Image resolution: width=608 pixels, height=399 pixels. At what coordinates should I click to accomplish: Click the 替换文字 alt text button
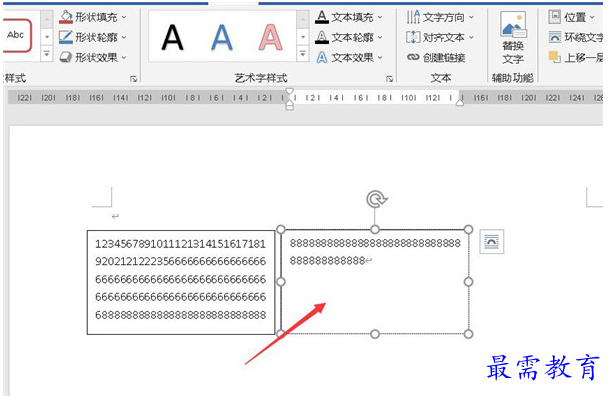[x=513, y=38]
